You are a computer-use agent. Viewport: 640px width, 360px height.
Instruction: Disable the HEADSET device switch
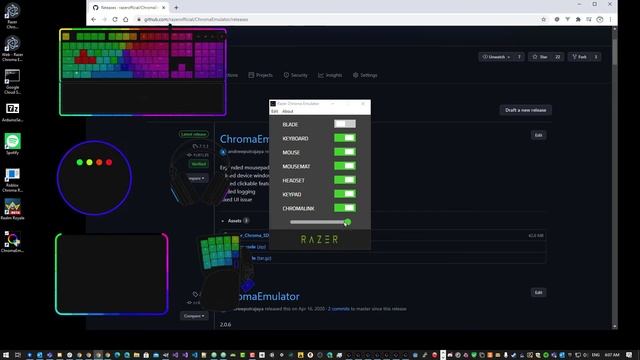(x=345, y=180)
